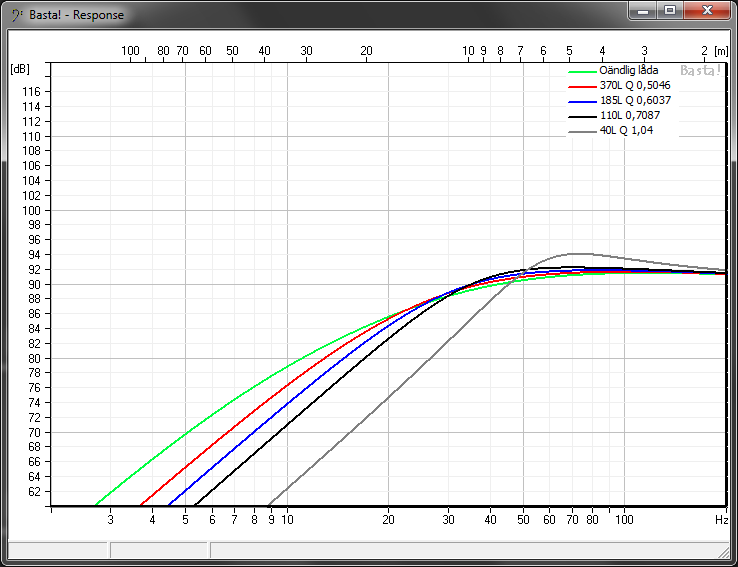Select the '370L Q 0,5046' legend entry
The image size is (738, 567).
635,86
